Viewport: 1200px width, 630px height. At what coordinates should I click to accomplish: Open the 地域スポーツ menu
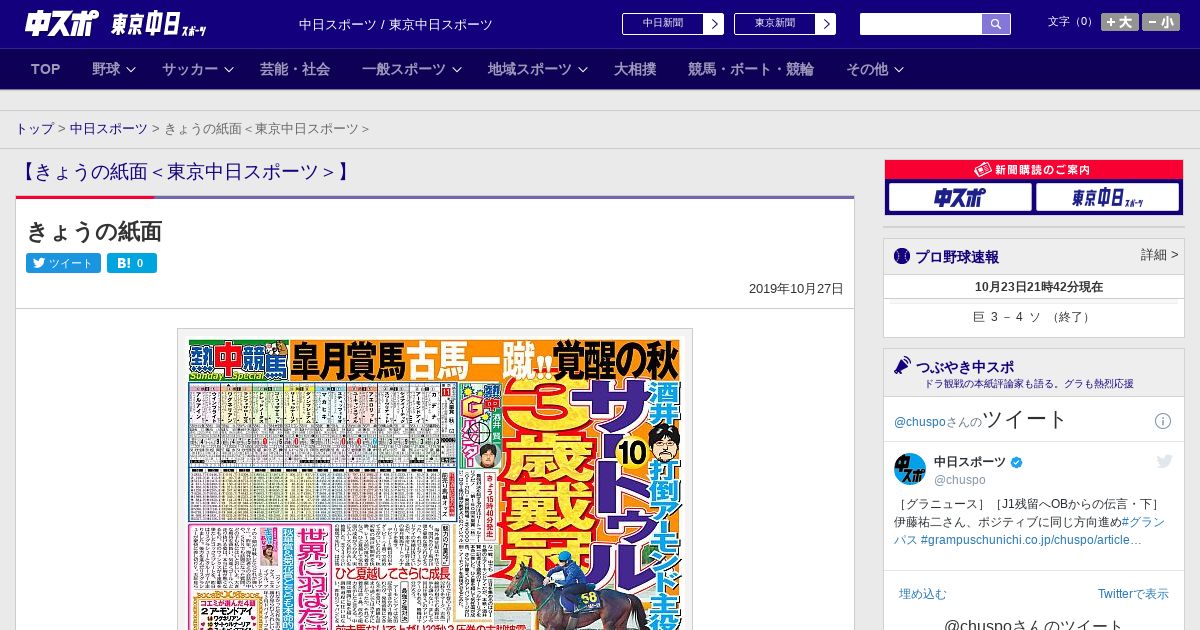click(x=530, y=69)
